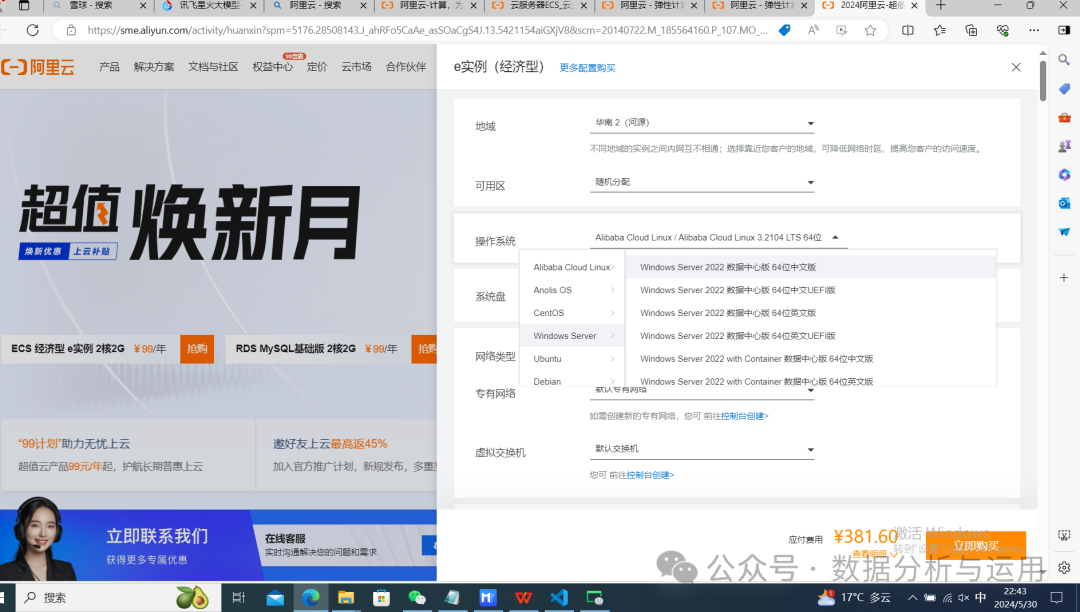Open WPS Office from the taskbar

click(523, 598)
